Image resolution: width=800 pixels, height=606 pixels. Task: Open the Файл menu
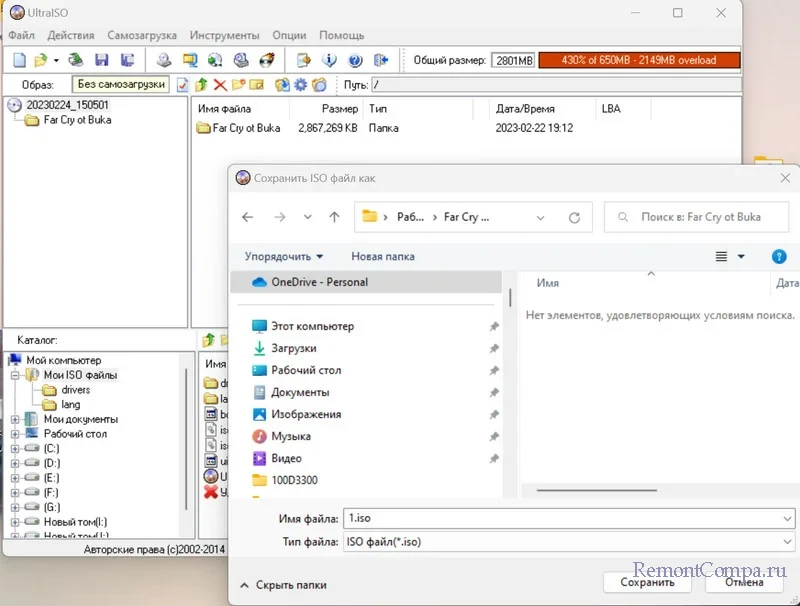21,35
